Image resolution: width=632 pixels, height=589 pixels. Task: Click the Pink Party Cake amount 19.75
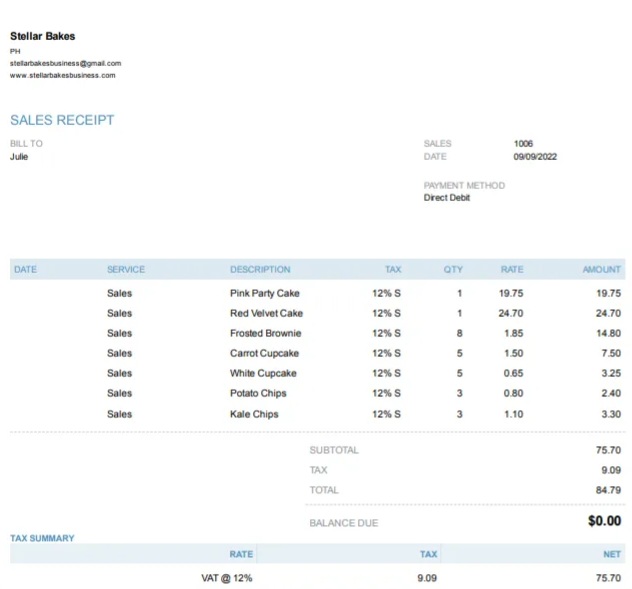click(608, 293)
